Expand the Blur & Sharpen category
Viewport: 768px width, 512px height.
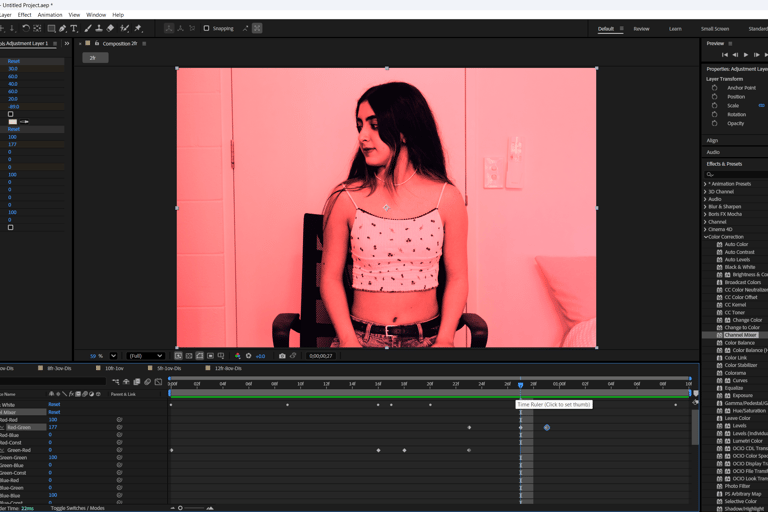click(705, 207)
